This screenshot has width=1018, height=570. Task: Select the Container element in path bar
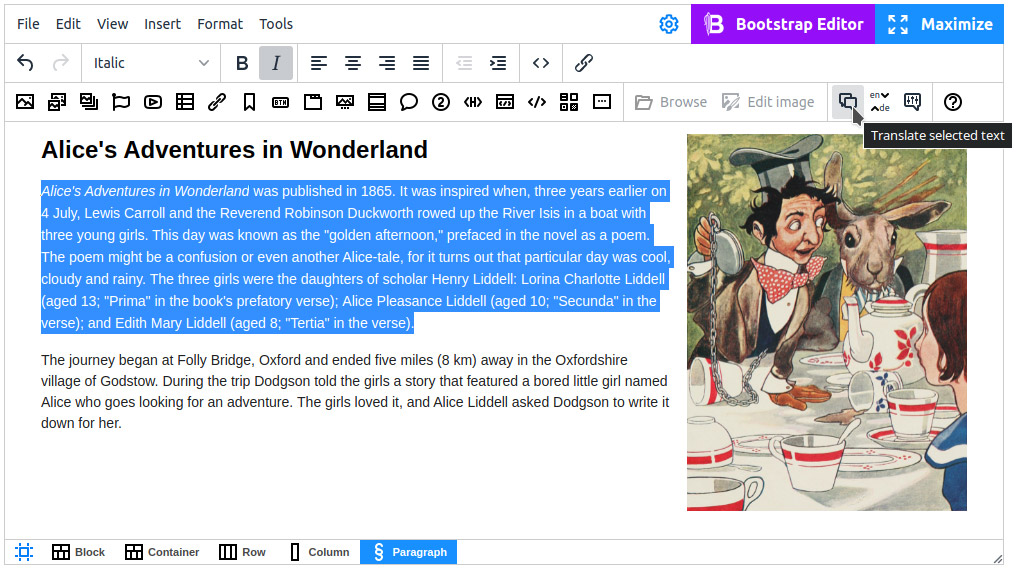162,552
